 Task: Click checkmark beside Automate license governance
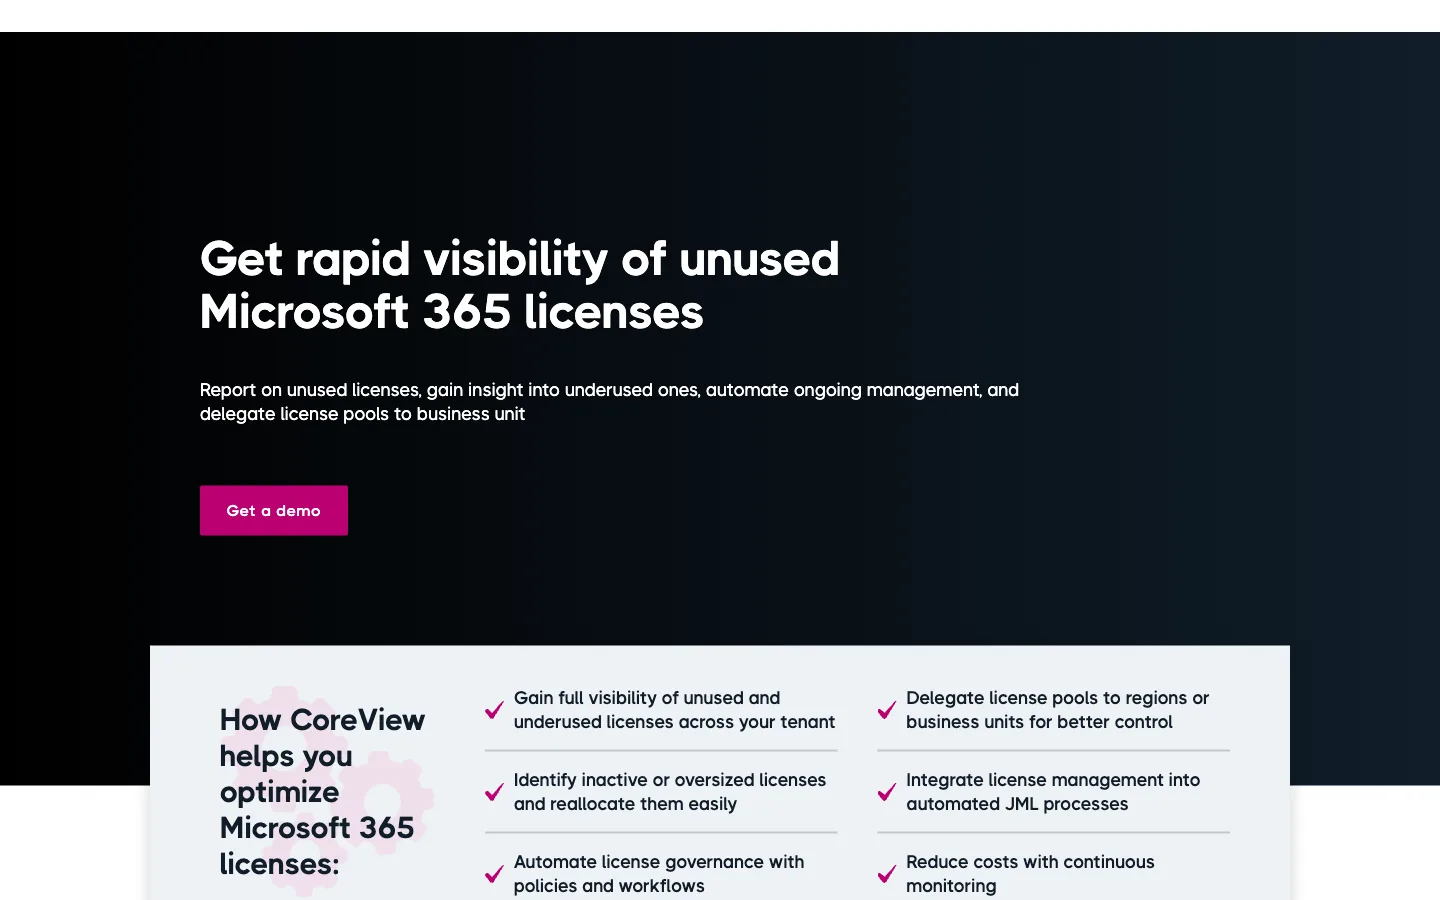[494, 874]
